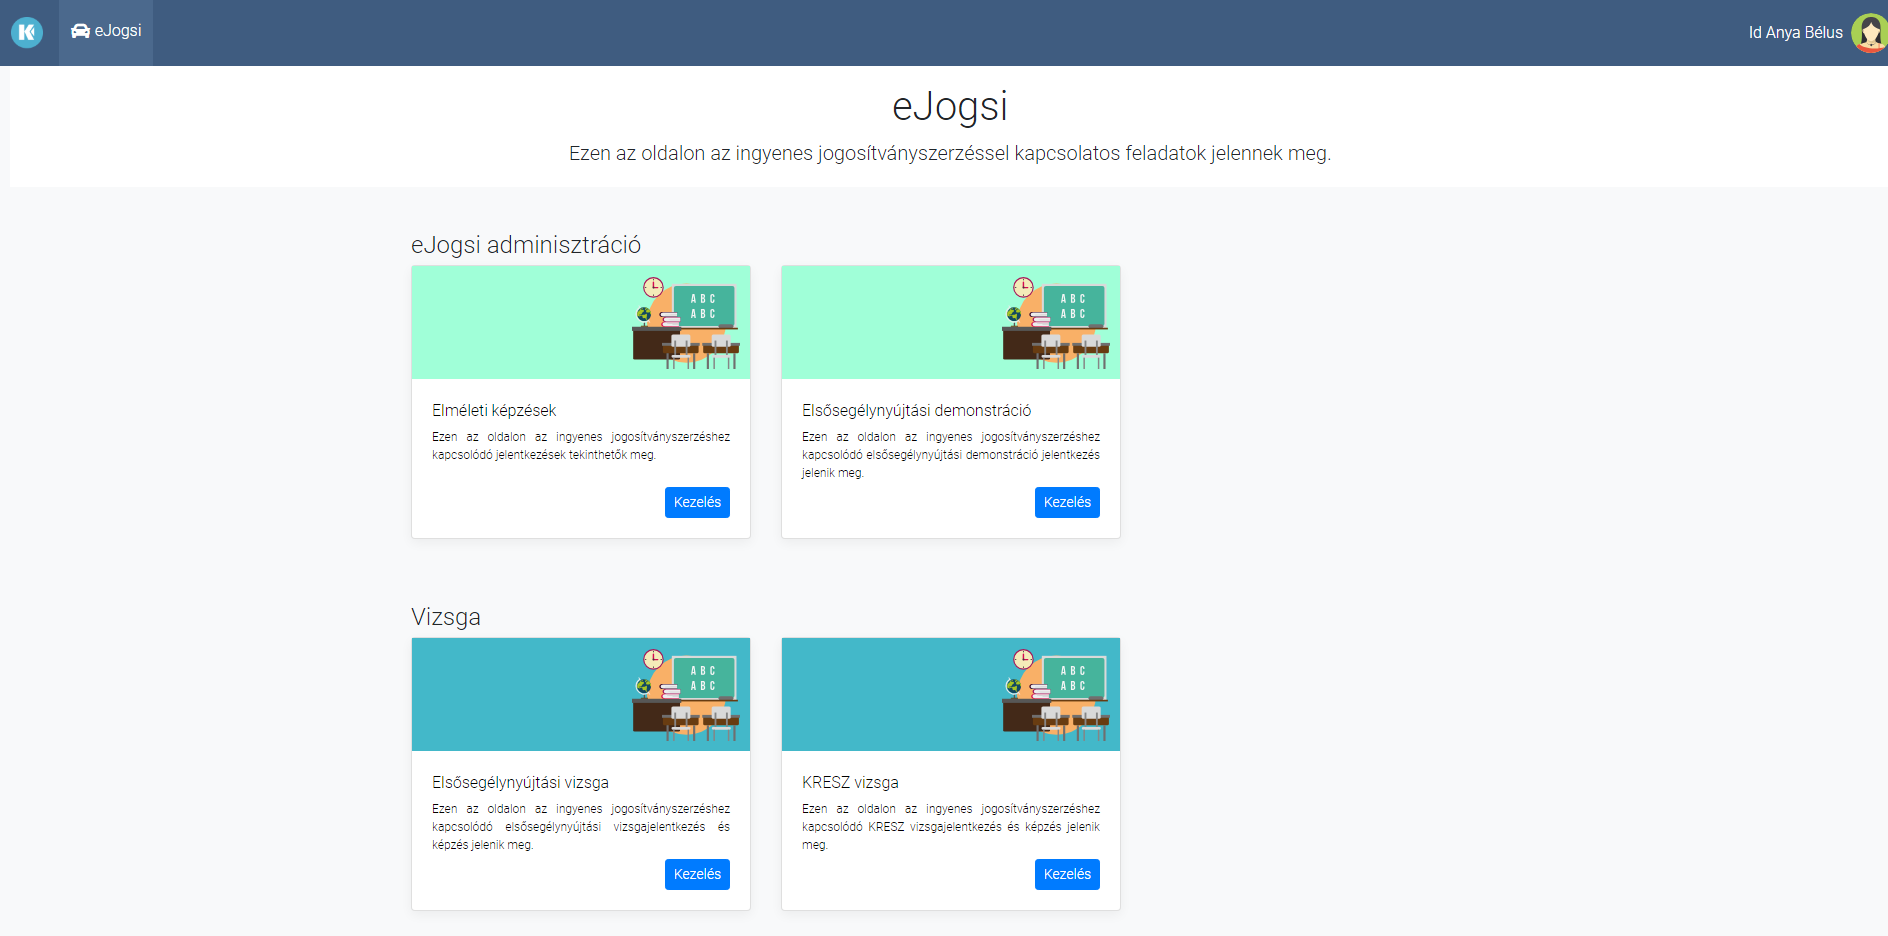
Task: Click the page subtitle starting 'Ezen az oldalon az ingyenes'
Action: (950, 153)
